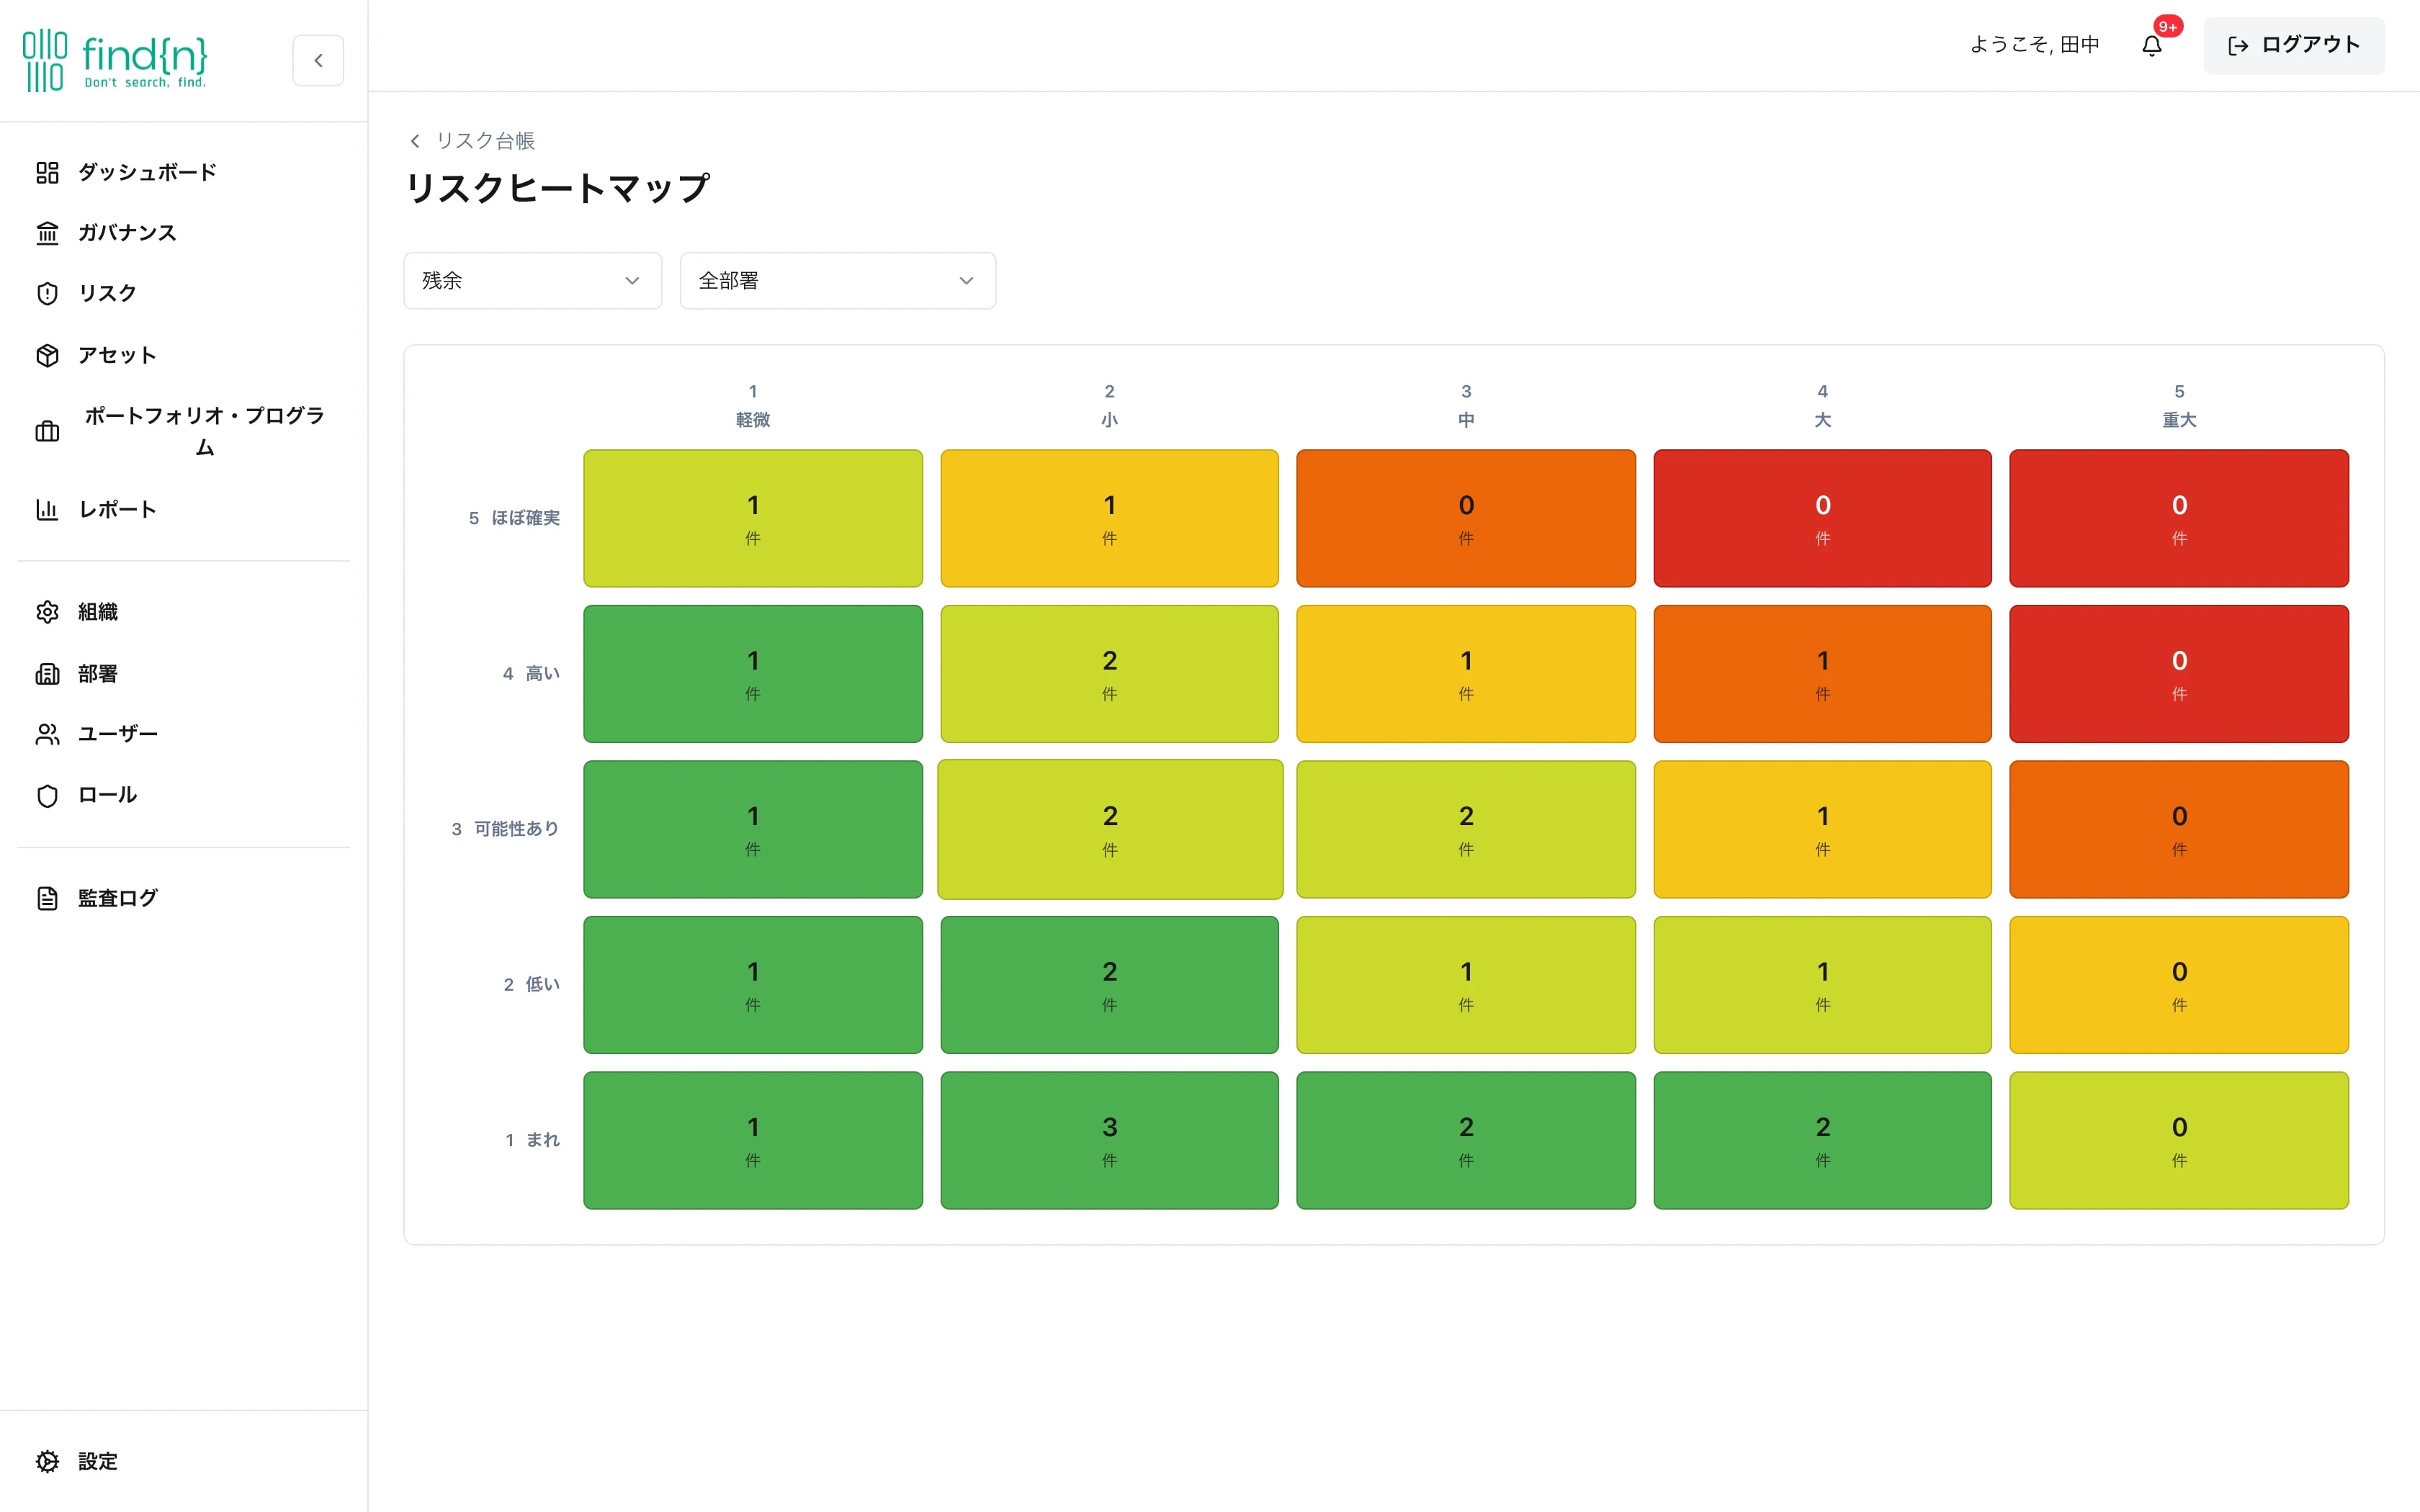Click the cell 可能性あり × 中 with 2件
The image size is (2420, 1512).
tap(1466, 829)
